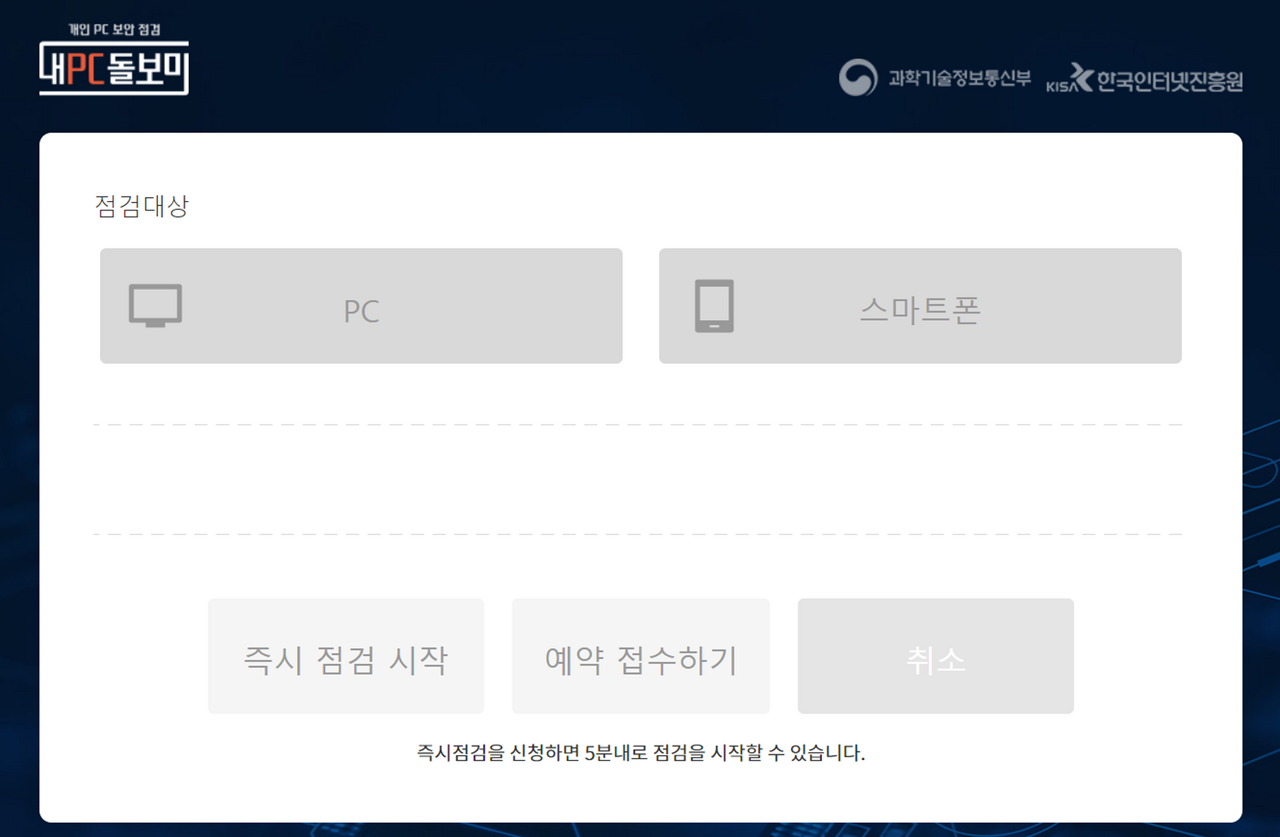Click the 개인 PC 보안 점검 tagline
Viewport: 1280px width, 837px height.
coord(114,31)
